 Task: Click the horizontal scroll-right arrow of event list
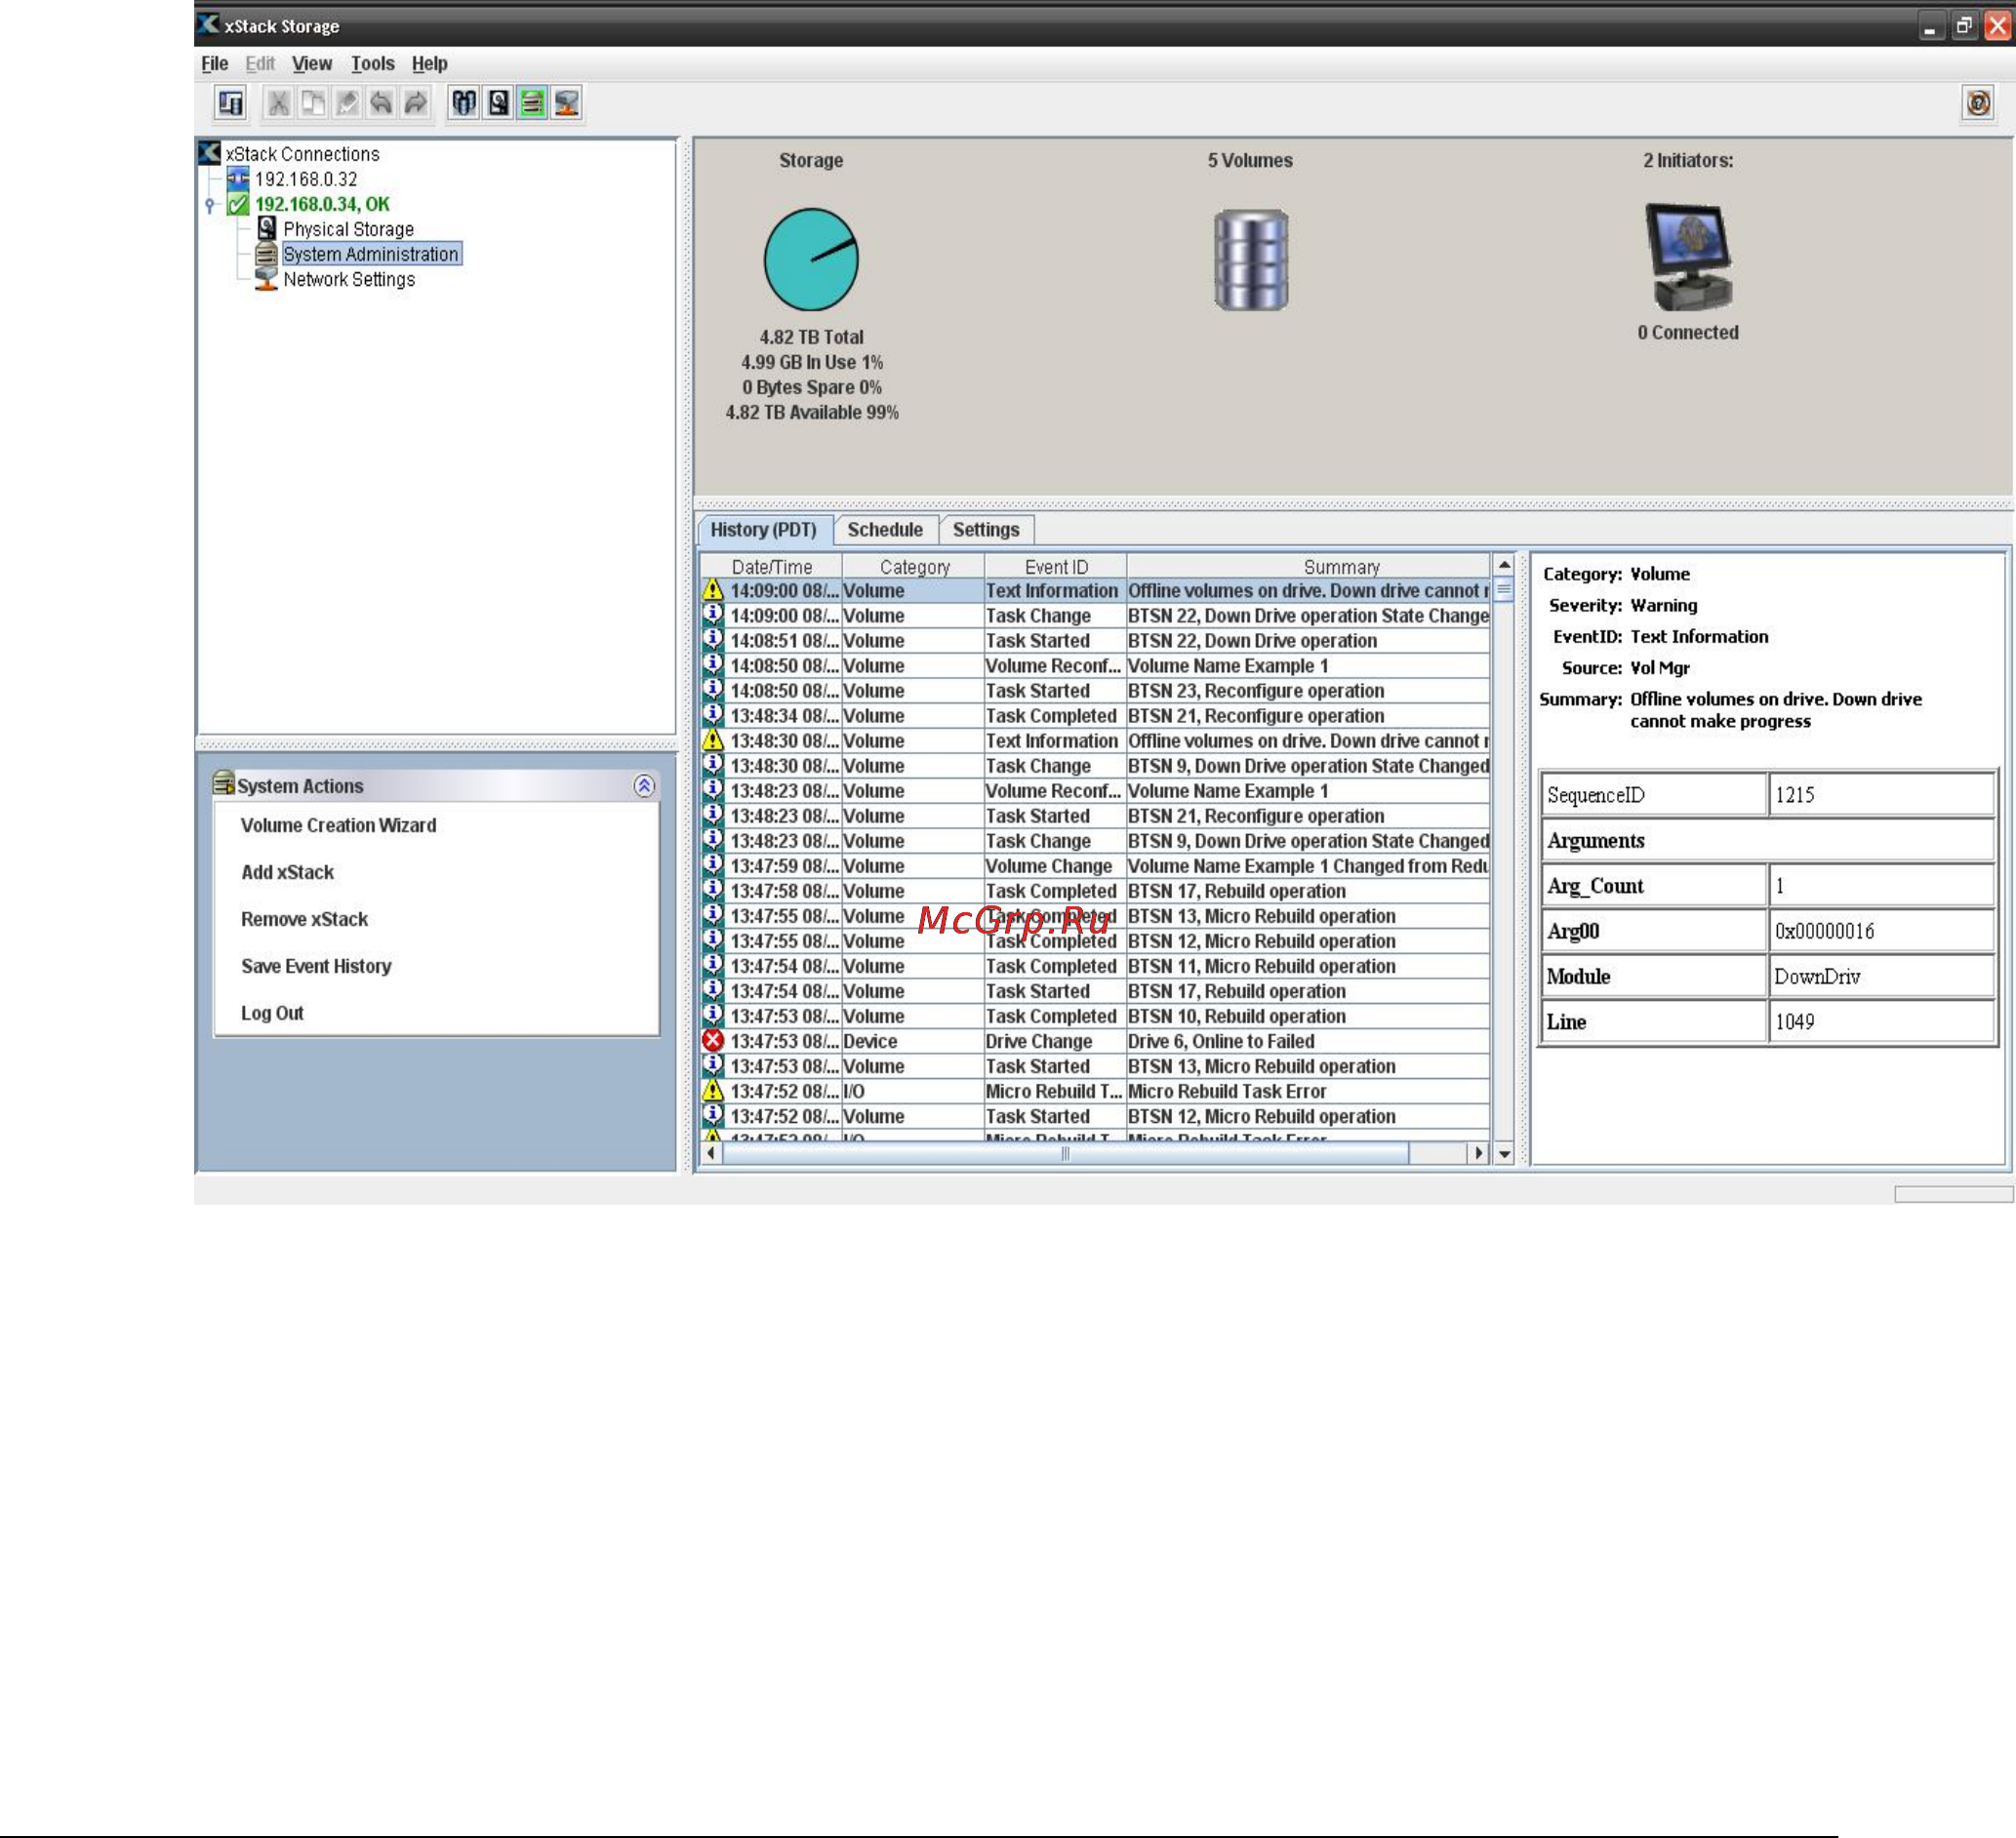point(1478,1153)
